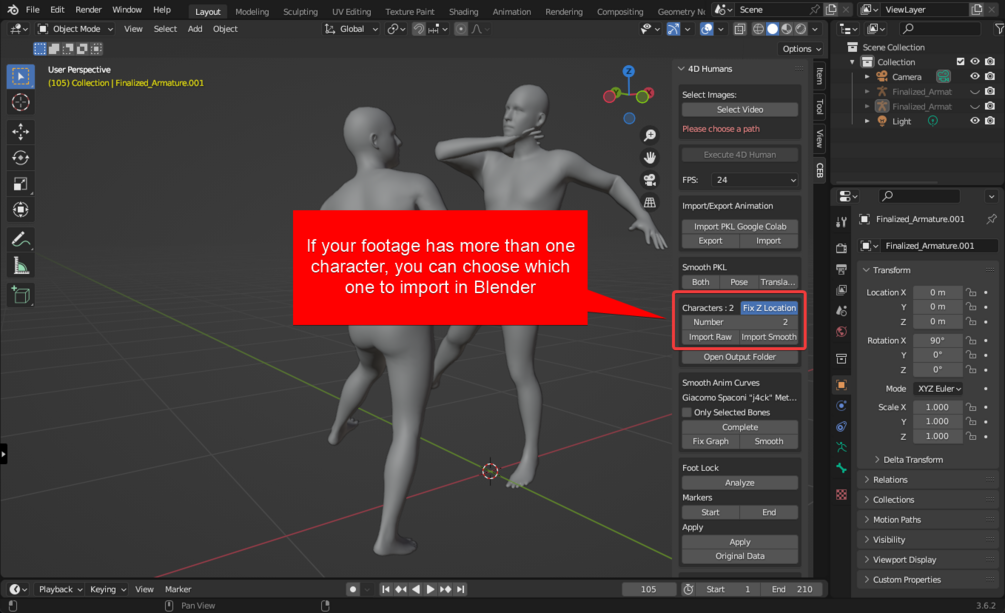Viewport: 1005px width, 613px height.
Task: Activate the Select Box tool
Action: 21,76
